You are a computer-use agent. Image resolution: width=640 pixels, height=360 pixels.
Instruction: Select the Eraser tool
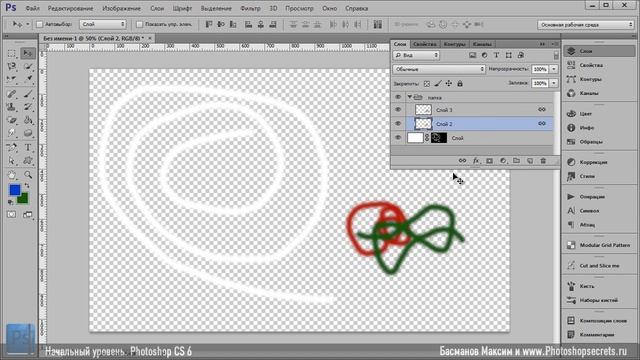11,120
